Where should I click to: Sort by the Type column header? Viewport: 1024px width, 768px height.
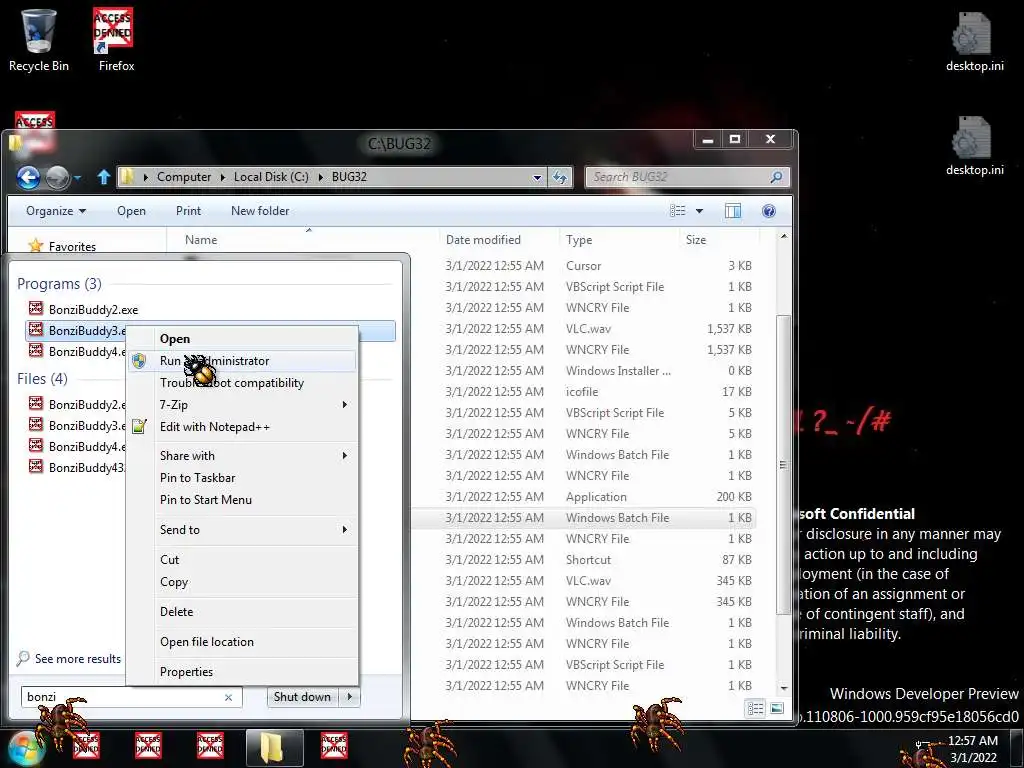pos(579,240)
